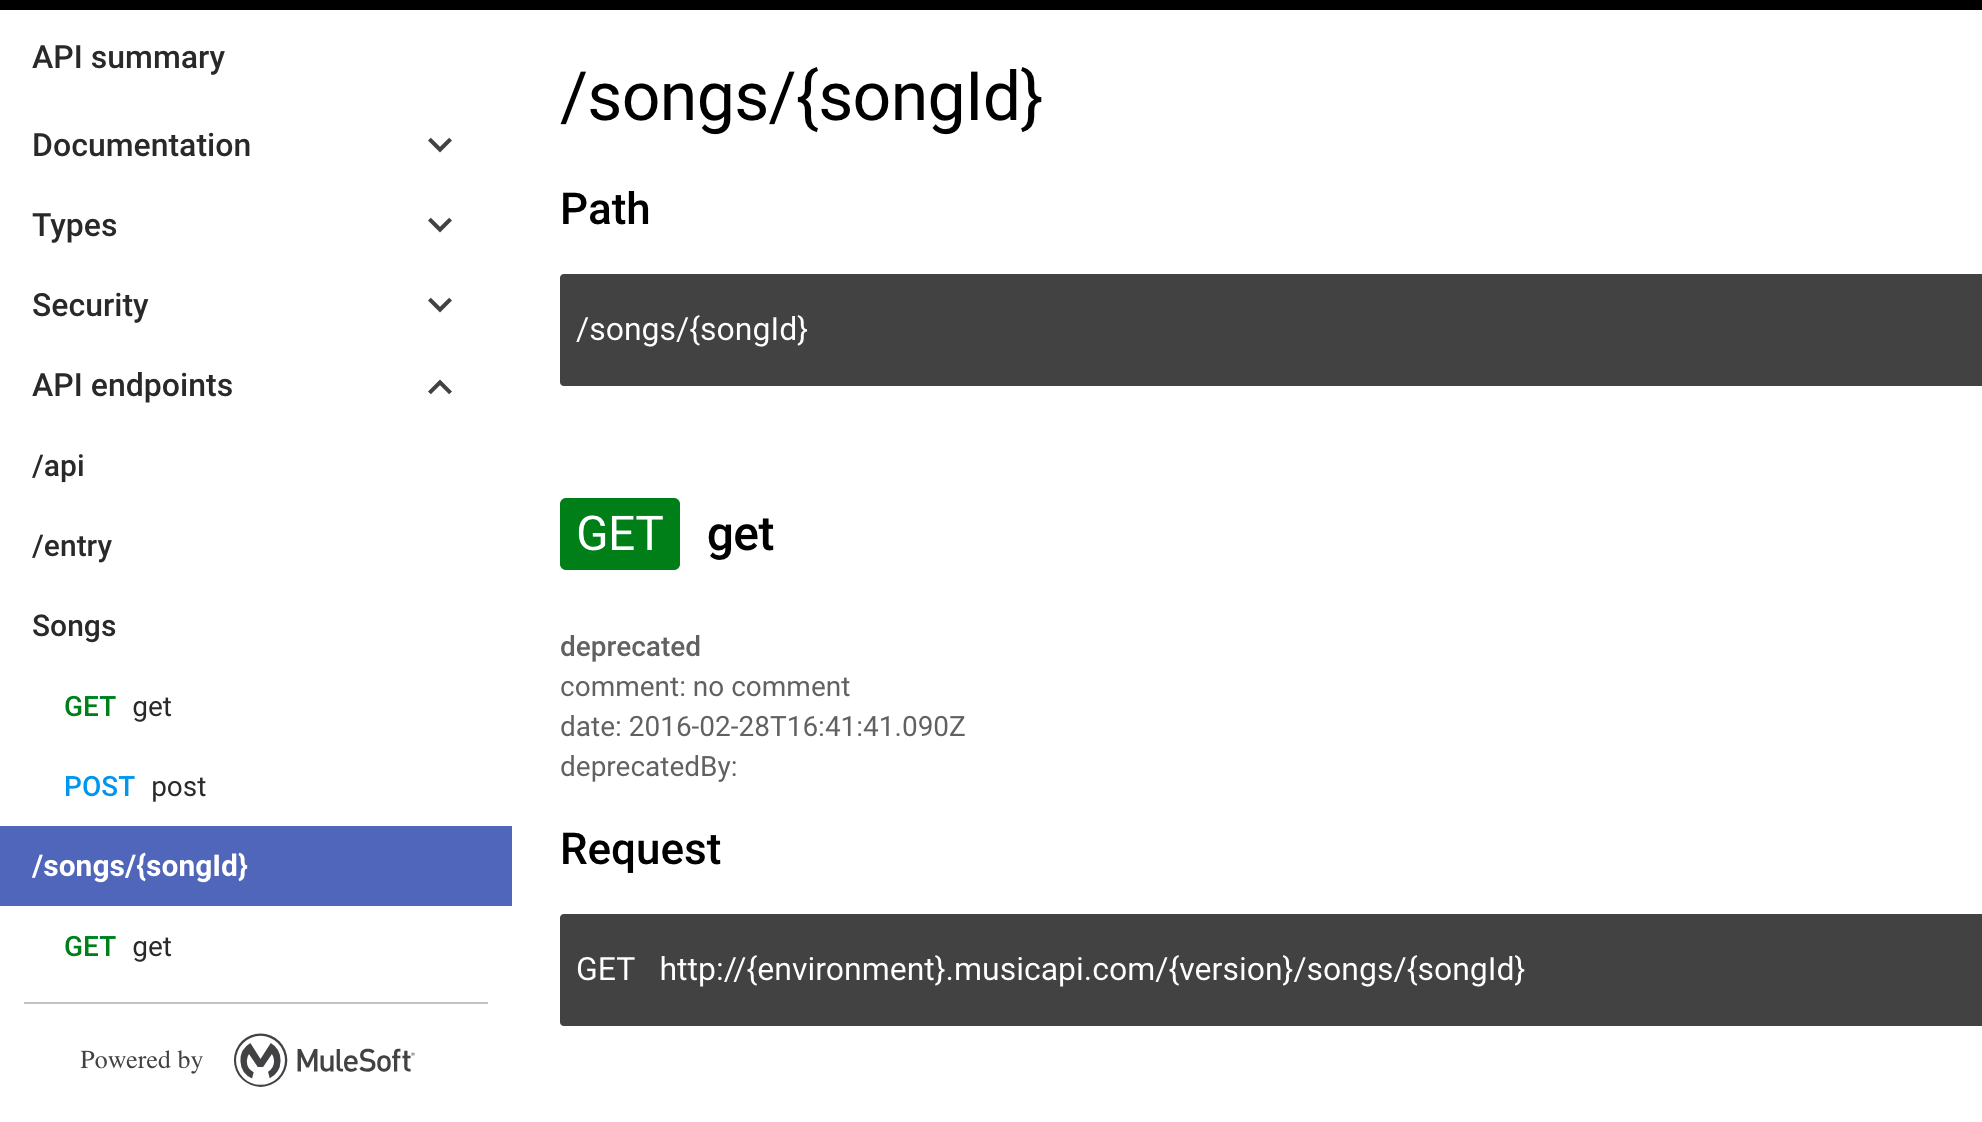Click the post operation label
Image resolution: width=1982 pixels, height=1122 pixels.
[179, 787]
